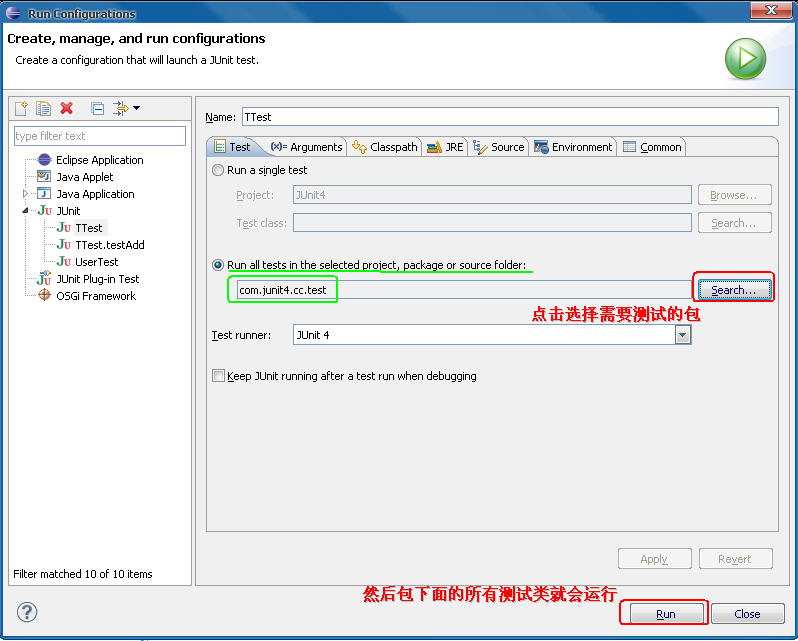The image size is (798, 641).
Task: Click Search button next to package field
Action: 734,290
